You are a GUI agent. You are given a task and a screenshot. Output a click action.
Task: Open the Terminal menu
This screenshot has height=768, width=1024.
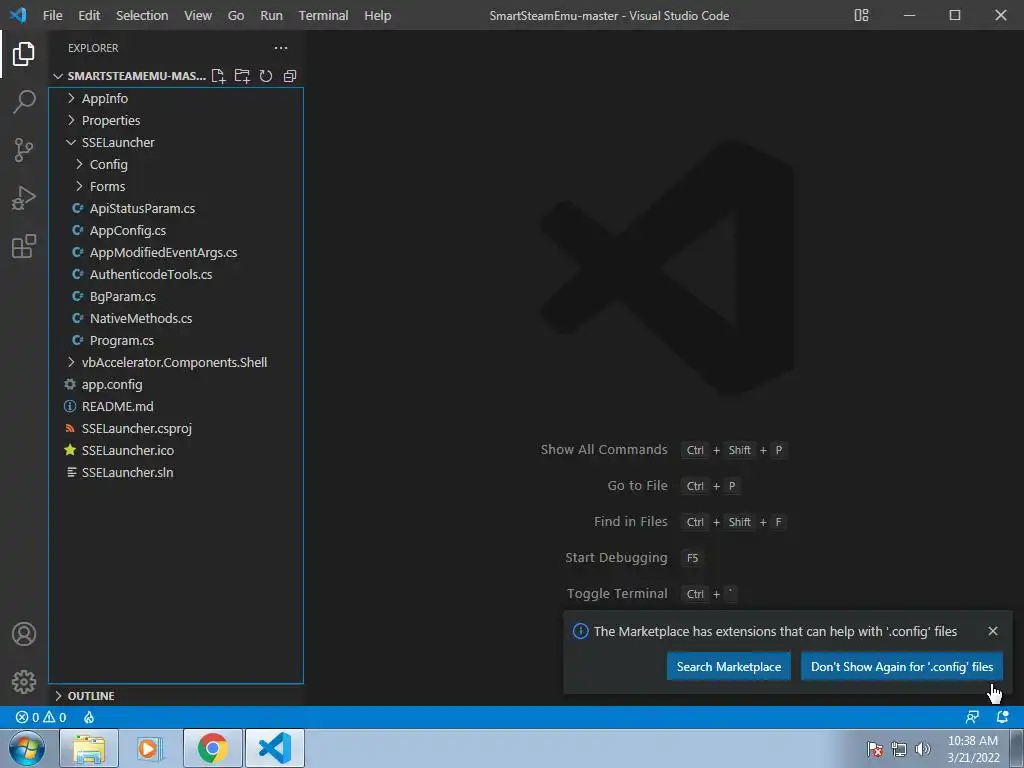point(323,15)
